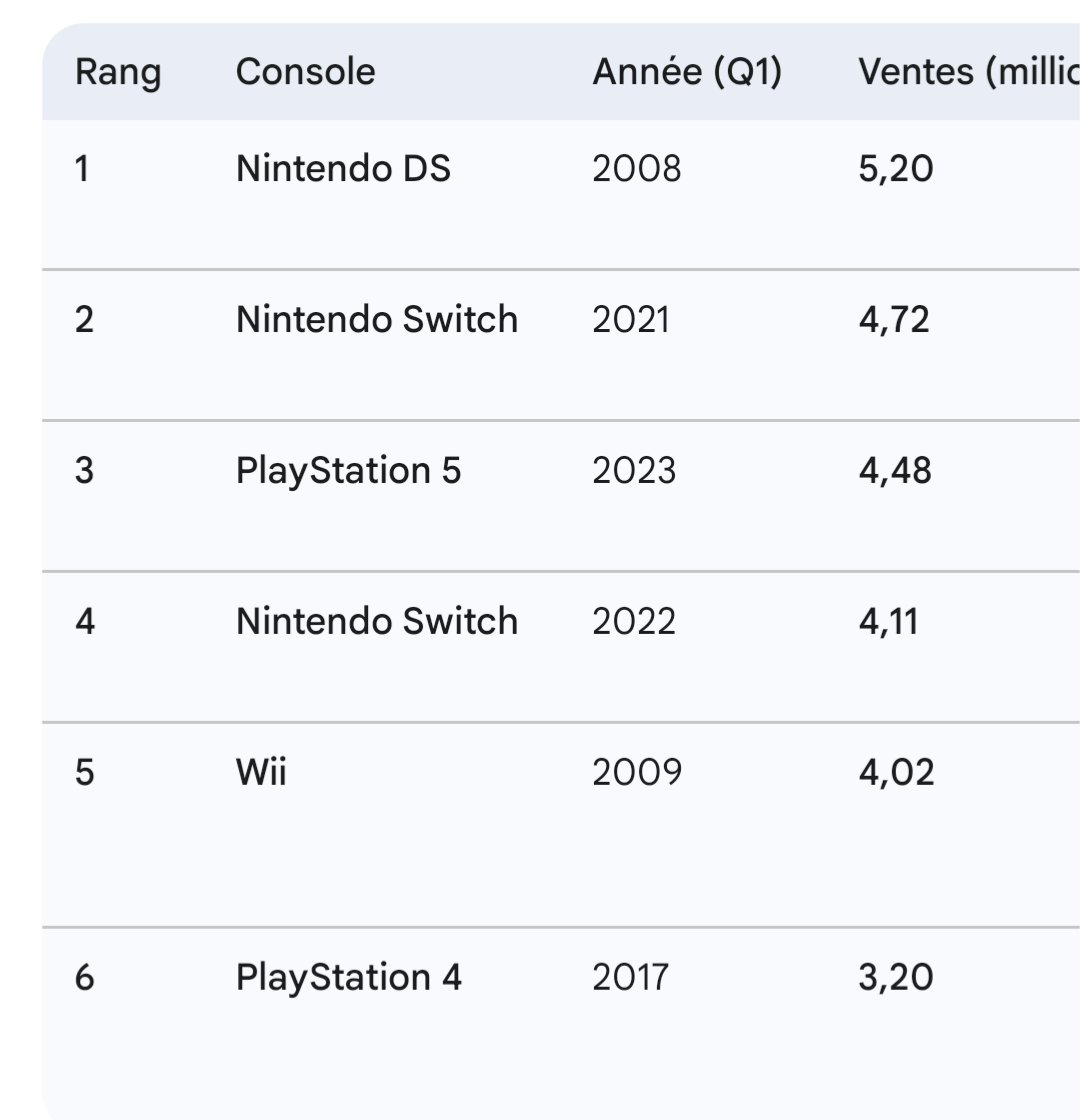Select the 3,20 sales value
The height and width of the screenshot is (1120, 1080).
(x=895, y=977)
